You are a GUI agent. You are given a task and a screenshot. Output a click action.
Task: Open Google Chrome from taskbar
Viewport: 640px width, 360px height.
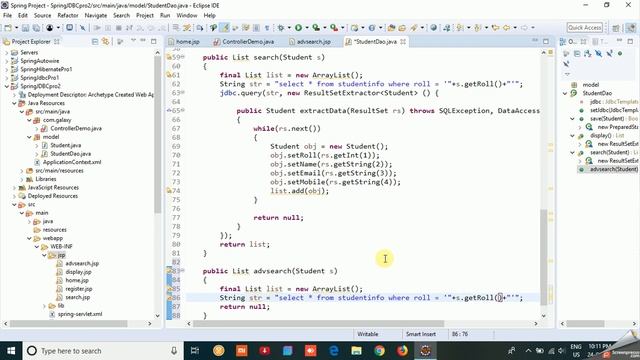pos(379,351)
